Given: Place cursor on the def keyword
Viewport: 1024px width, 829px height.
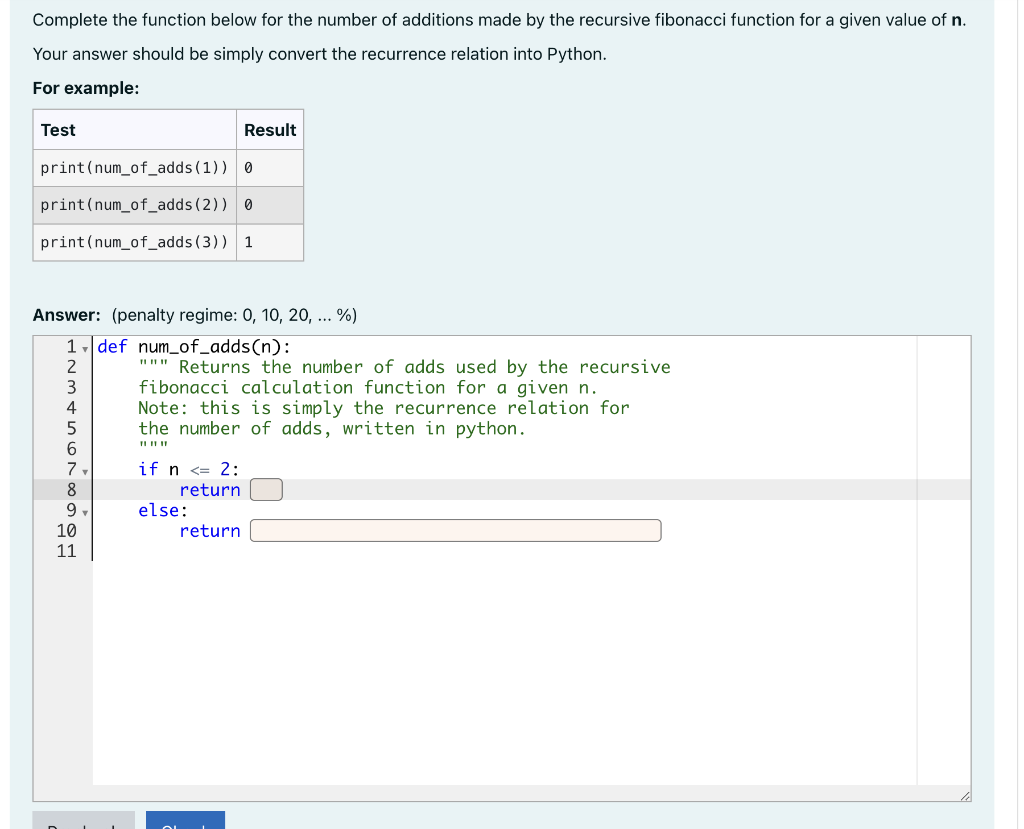Looking at the screenshot, I should (113, 346).
